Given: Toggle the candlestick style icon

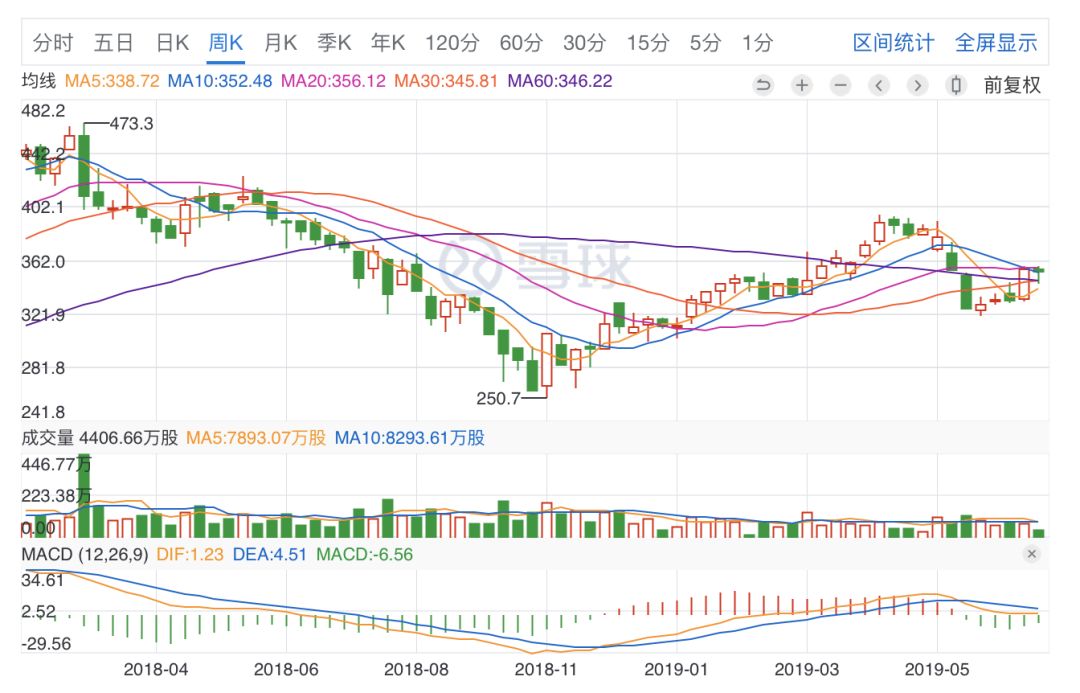Looking at the screenshot, I should point(956,85).
